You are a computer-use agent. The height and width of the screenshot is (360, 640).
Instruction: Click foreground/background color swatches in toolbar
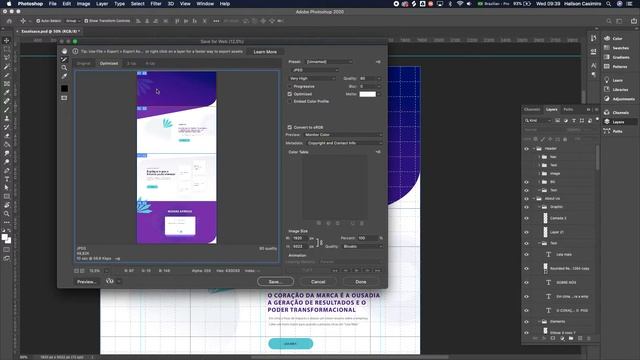tap(6, 238)
